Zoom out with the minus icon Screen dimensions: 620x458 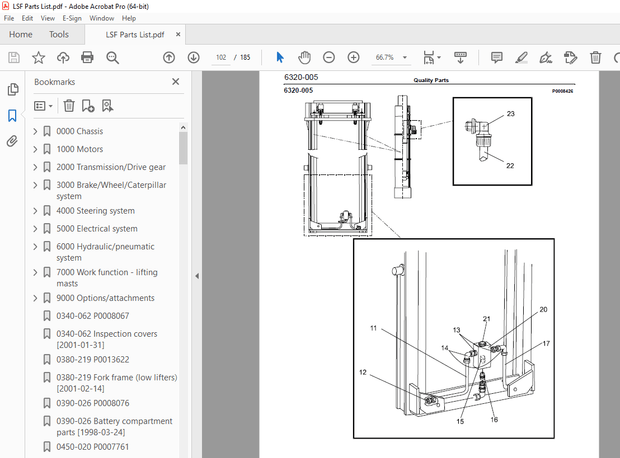[329, 58]
